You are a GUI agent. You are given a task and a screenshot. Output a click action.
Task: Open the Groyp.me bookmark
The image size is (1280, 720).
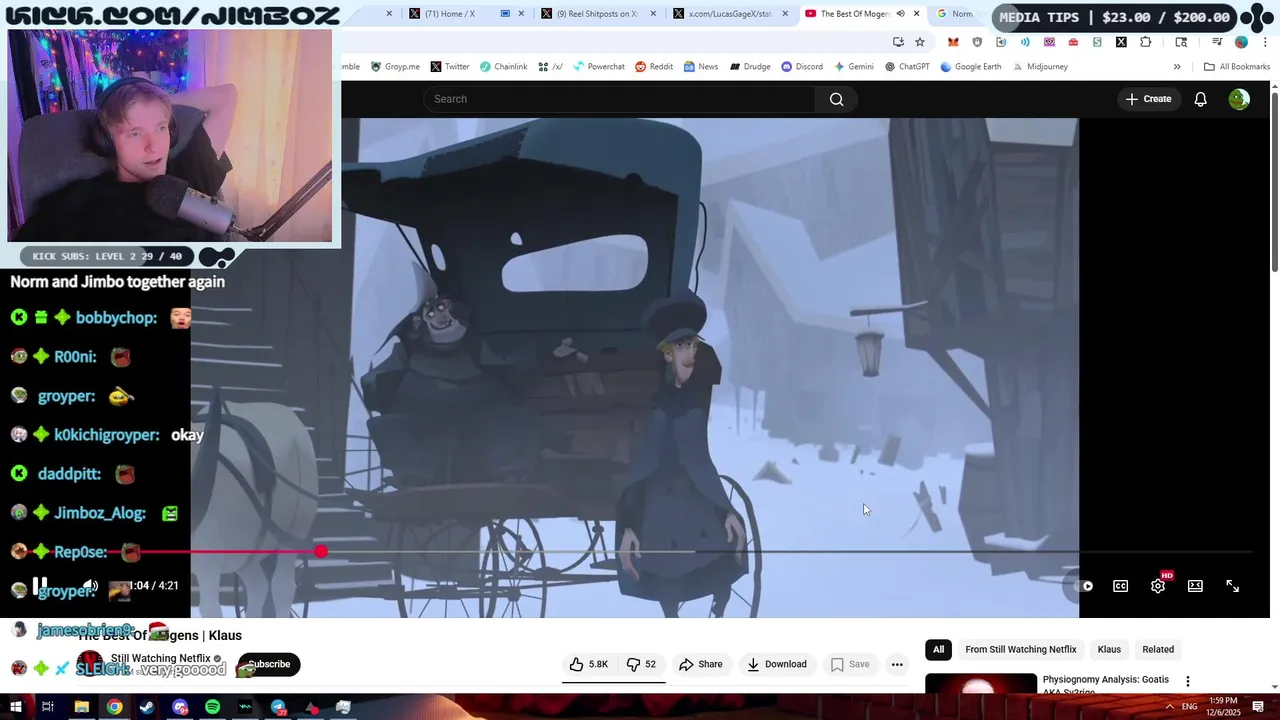tap(395, 67)
